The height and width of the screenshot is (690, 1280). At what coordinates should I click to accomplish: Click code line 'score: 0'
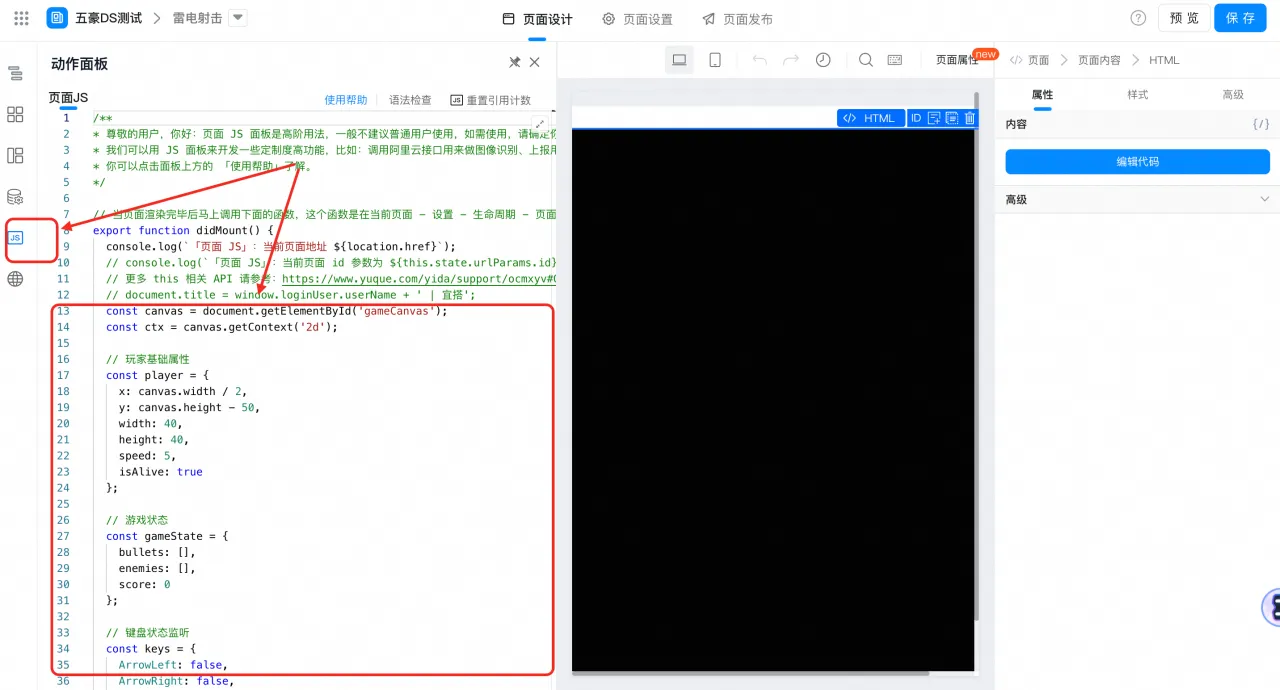coord(144,584)
